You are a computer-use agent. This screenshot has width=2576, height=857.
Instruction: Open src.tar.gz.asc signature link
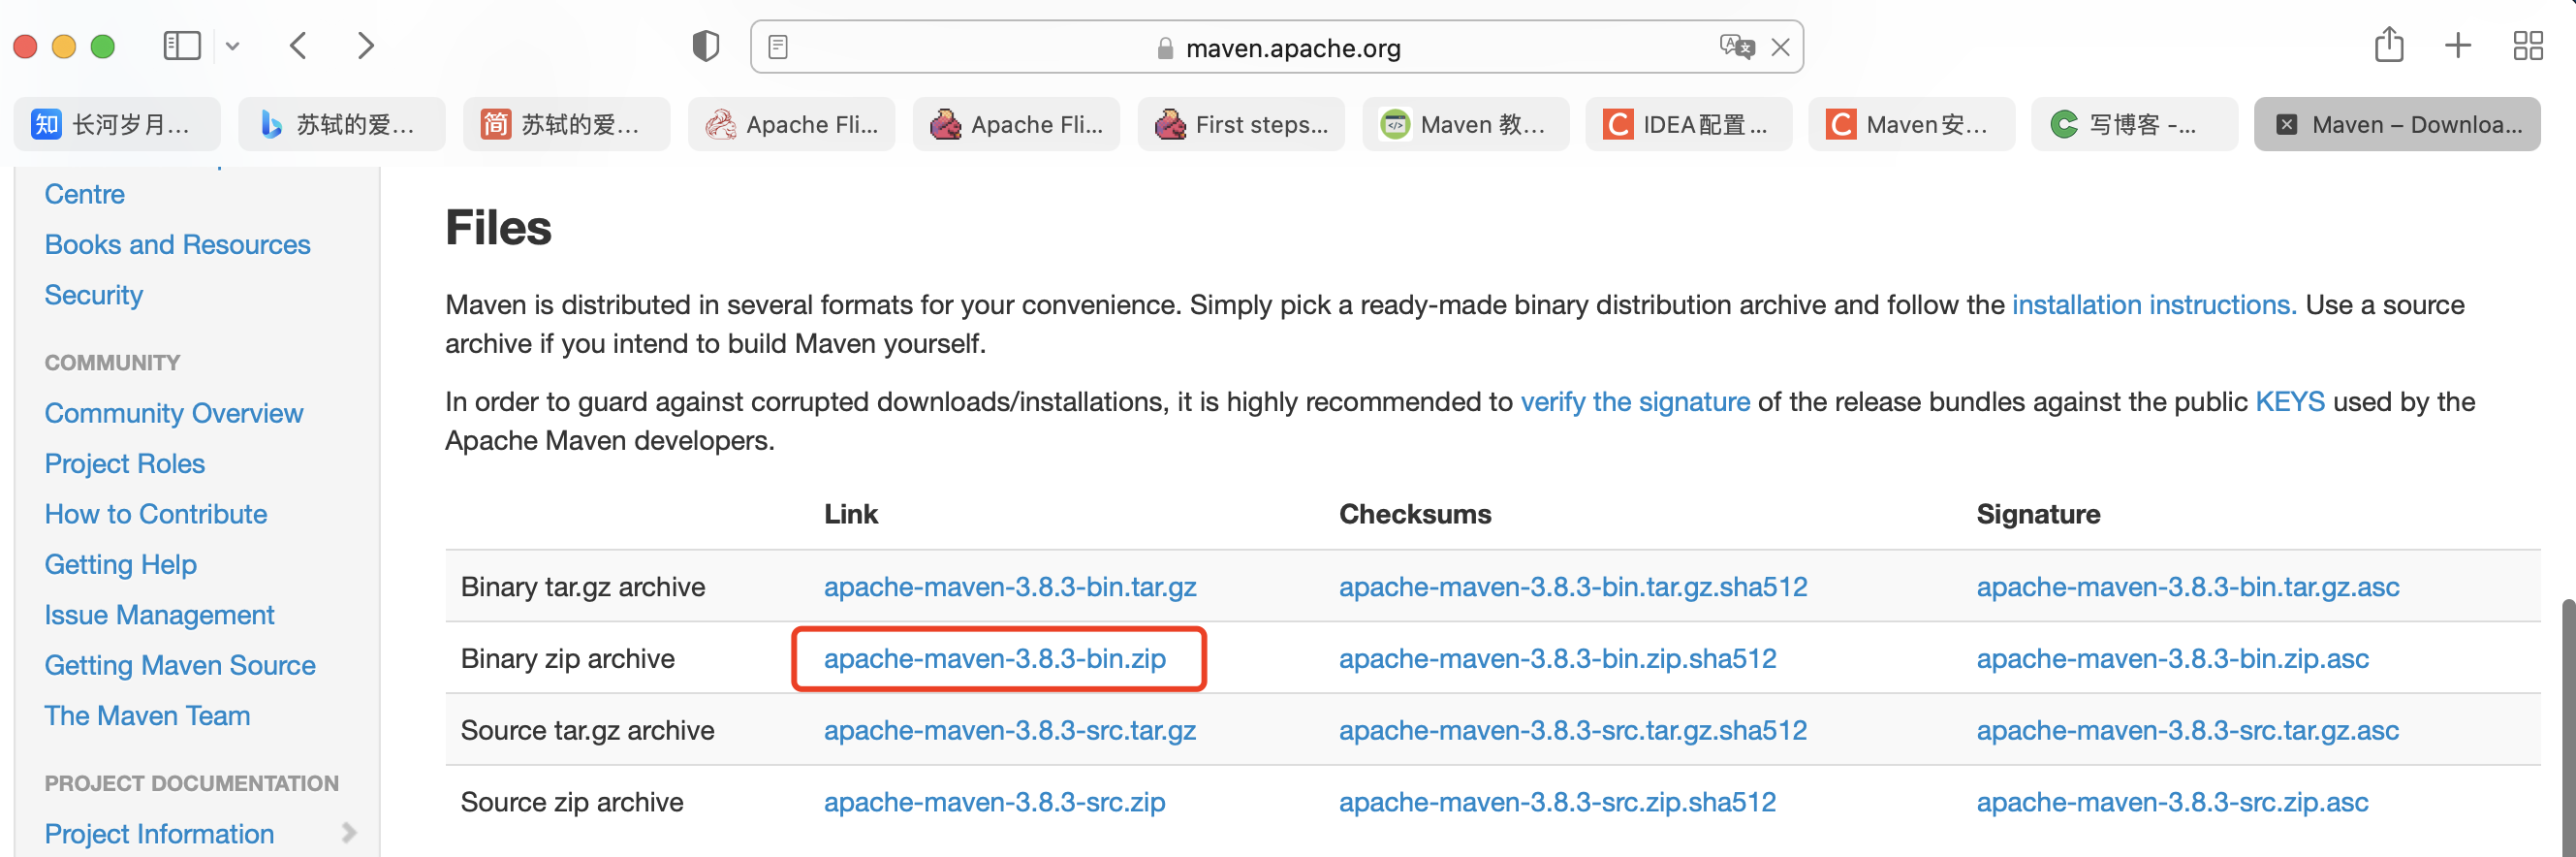pos(2188,731)
